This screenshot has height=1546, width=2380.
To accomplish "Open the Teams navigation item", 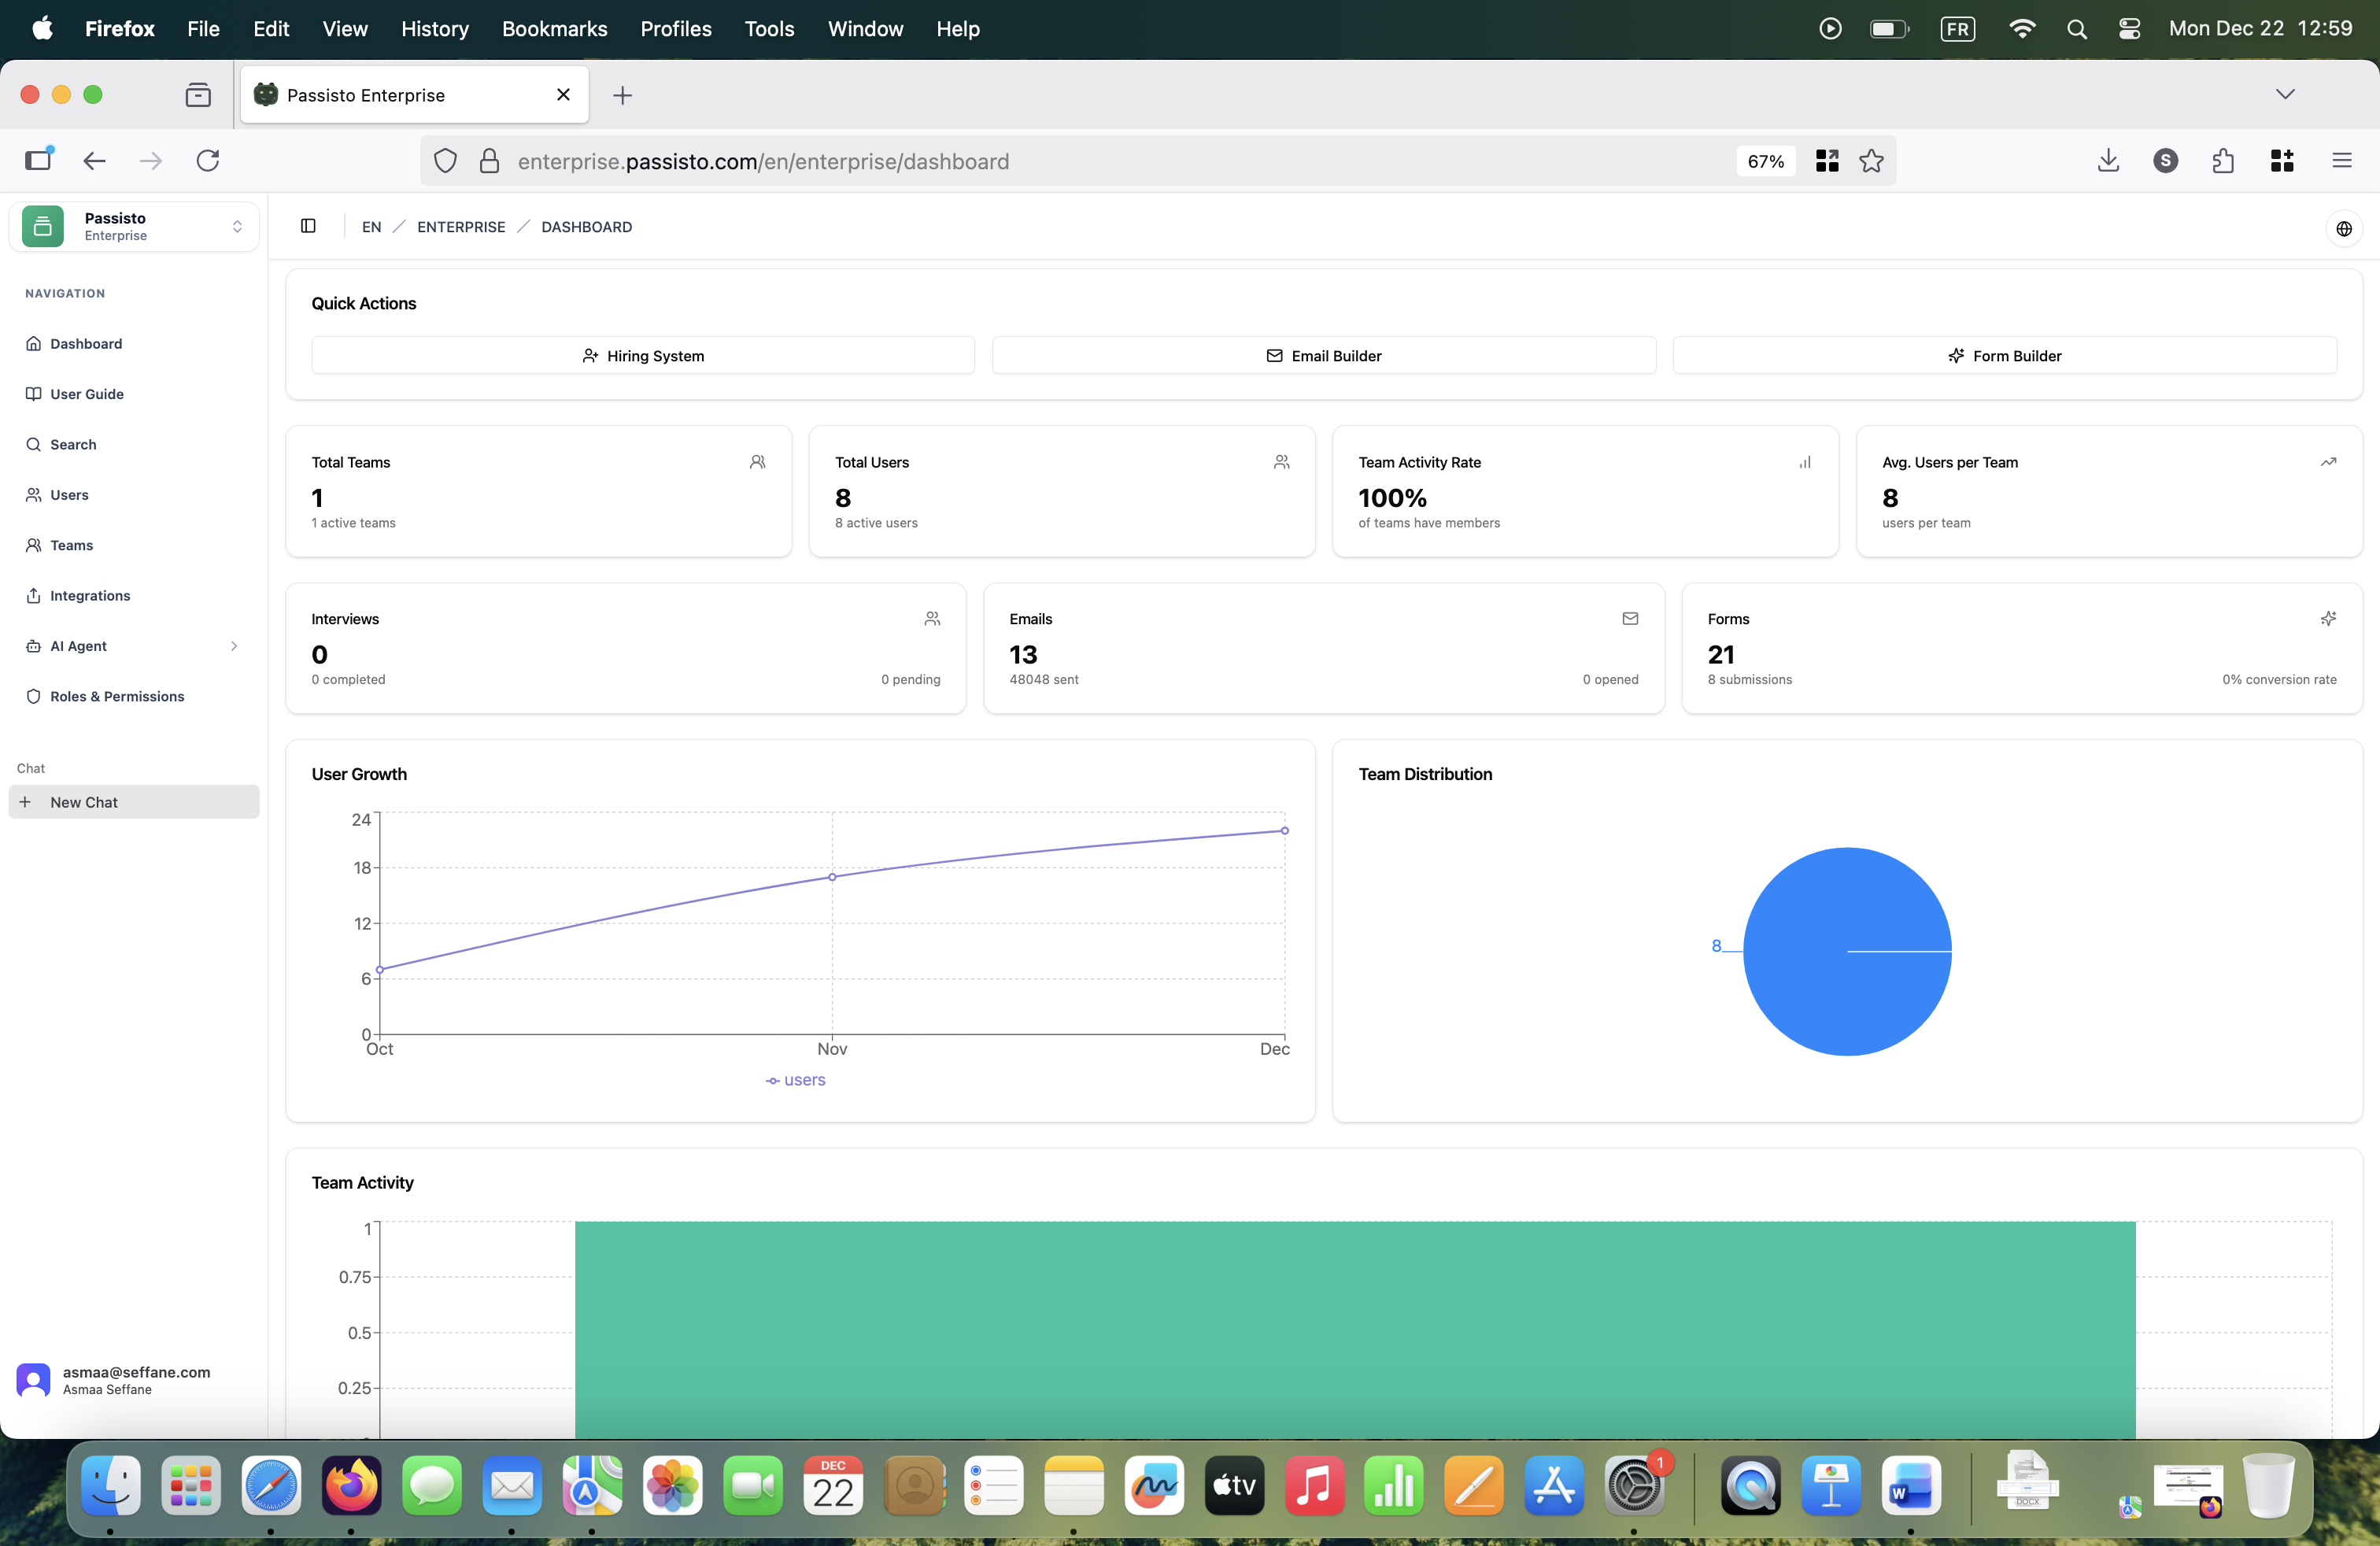I will [71, 545].
